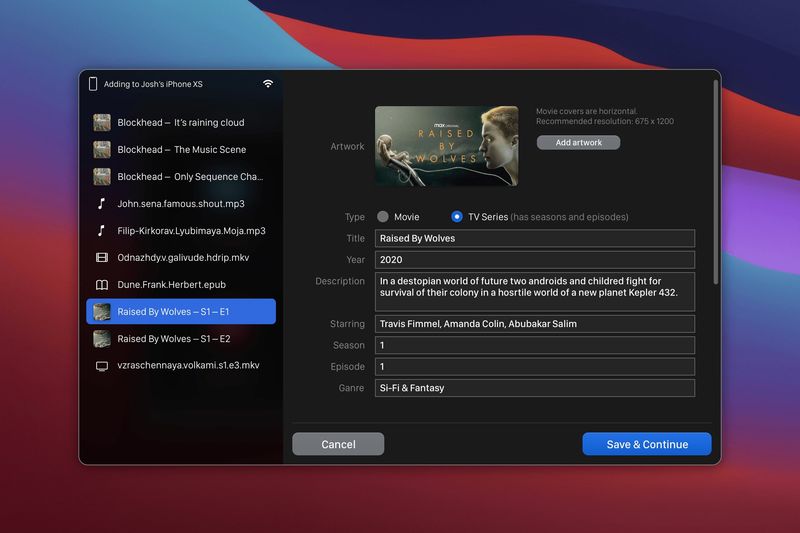Image resolution: width=800 pixels, height=533 pixels.
Task: Select file name John.sena.famous.shout.mp3
Action: (x=181, y=204)
